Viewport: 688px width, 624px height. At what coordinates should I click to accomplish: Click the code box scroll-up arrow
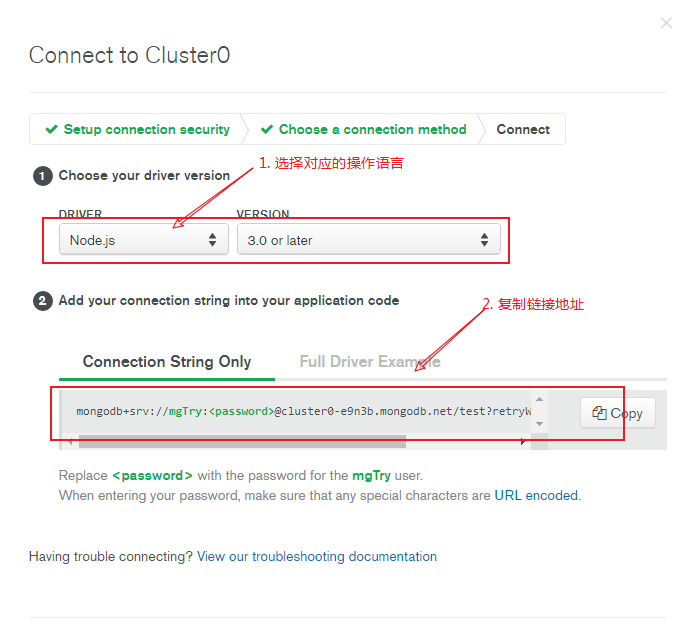(539, 399)
